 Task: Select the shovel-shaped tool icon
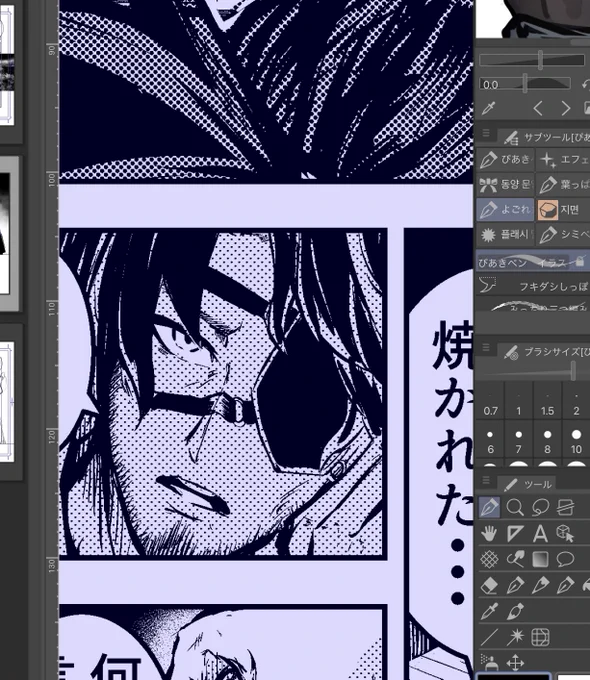[x=515, y=559]
